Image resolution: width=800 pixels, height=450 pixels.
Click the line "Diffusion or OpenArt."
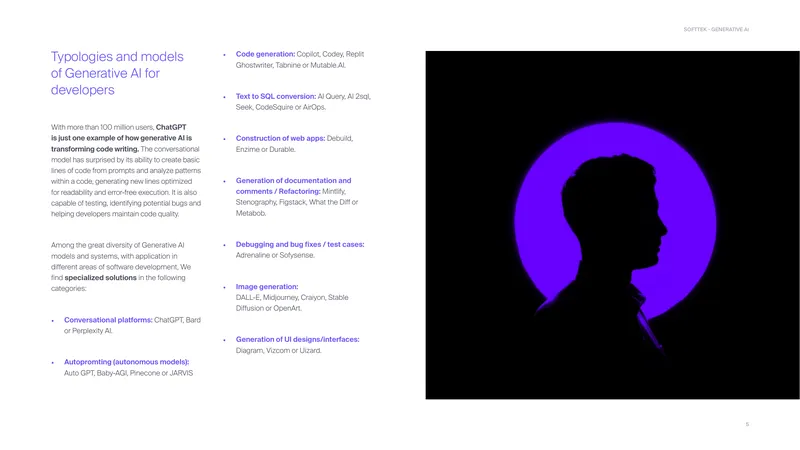point(269,308)
